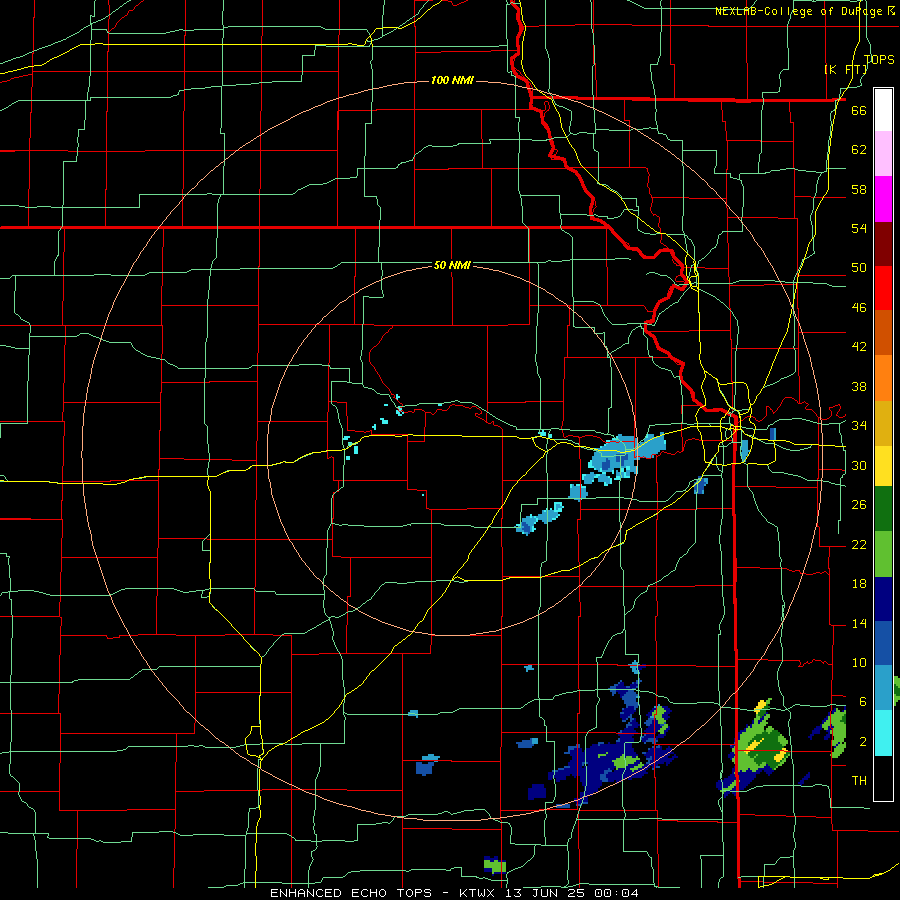Click the legend value 26
Screen dimensions: 900x900
coord(859,505)
